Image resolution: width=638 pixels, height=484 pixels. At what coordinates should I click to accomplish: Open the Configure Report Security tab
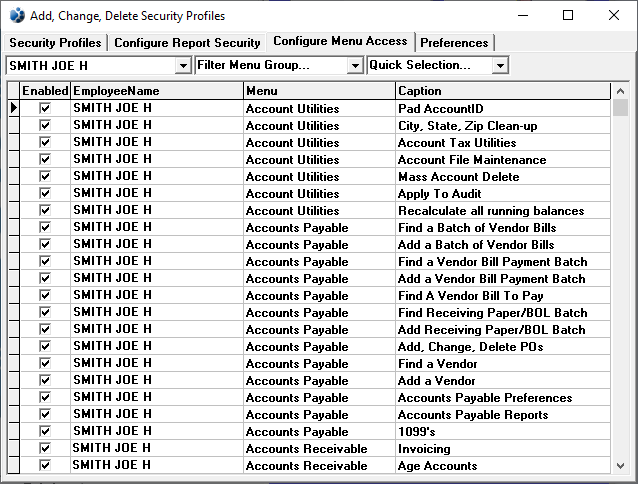click(187, 43)
